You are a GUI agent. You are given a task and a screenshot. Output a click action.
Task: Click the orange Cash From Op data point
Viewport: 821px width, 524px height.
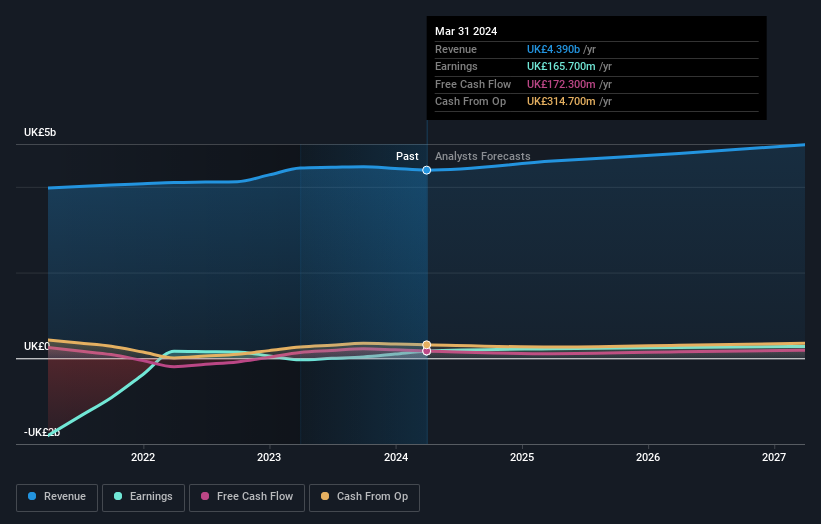pyautogui.click(x=427, y=344)
